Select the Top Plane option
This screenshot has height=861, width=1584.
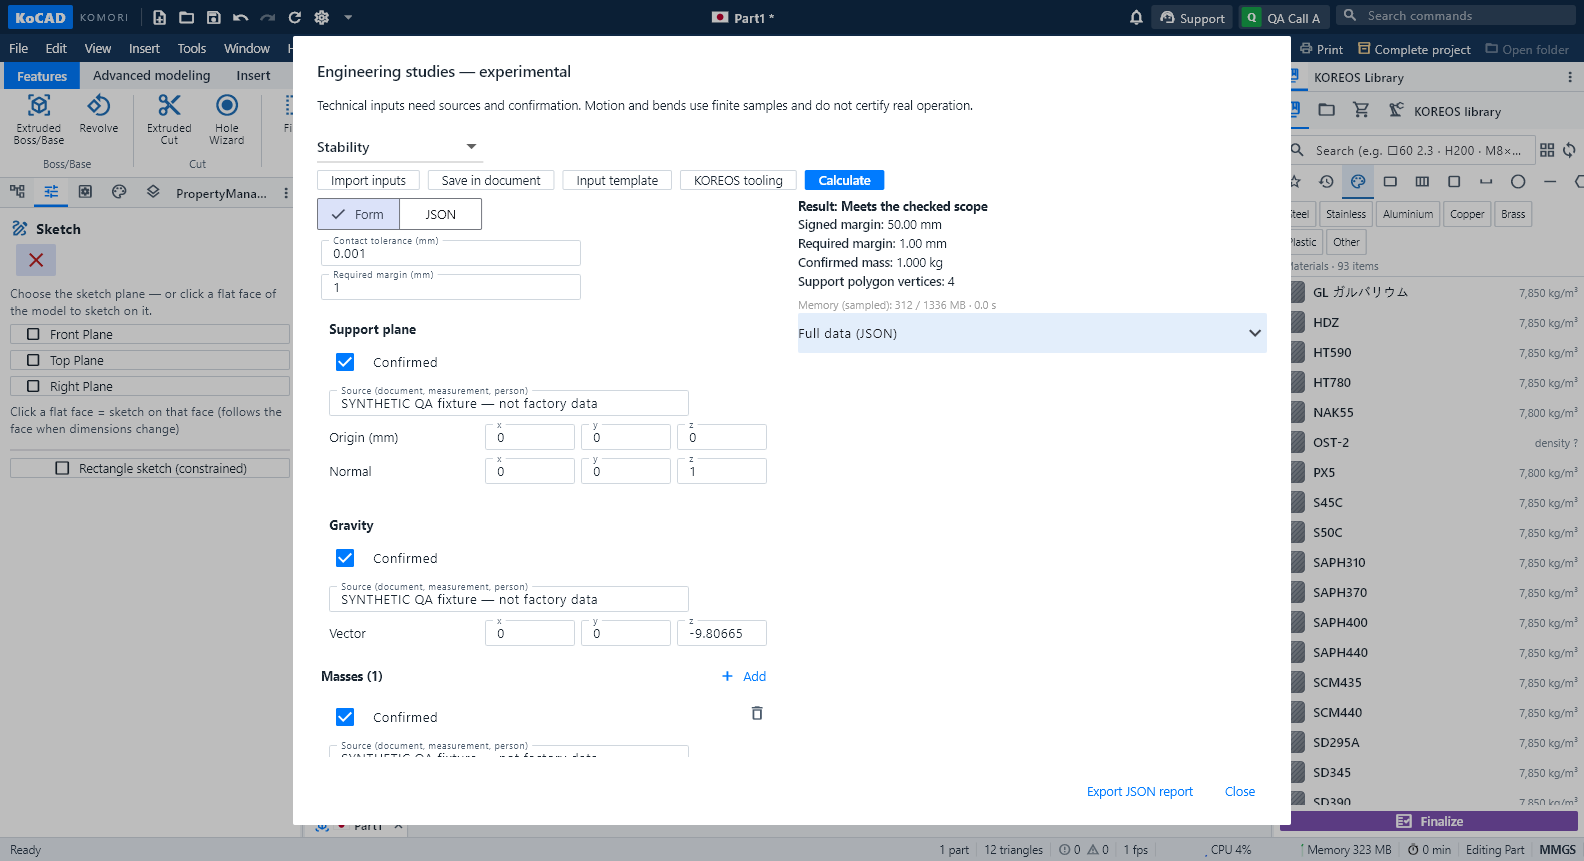pos(150,360)
